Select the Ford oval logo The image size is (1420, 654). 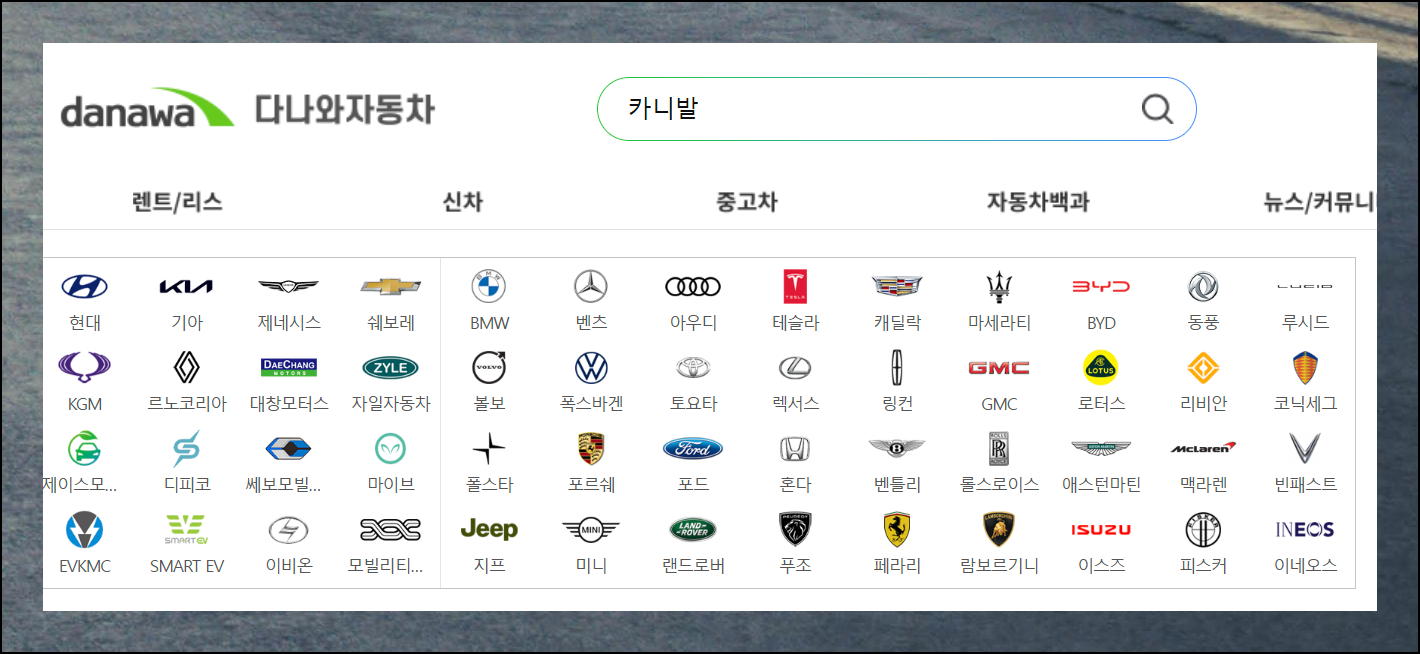(693, 449)
